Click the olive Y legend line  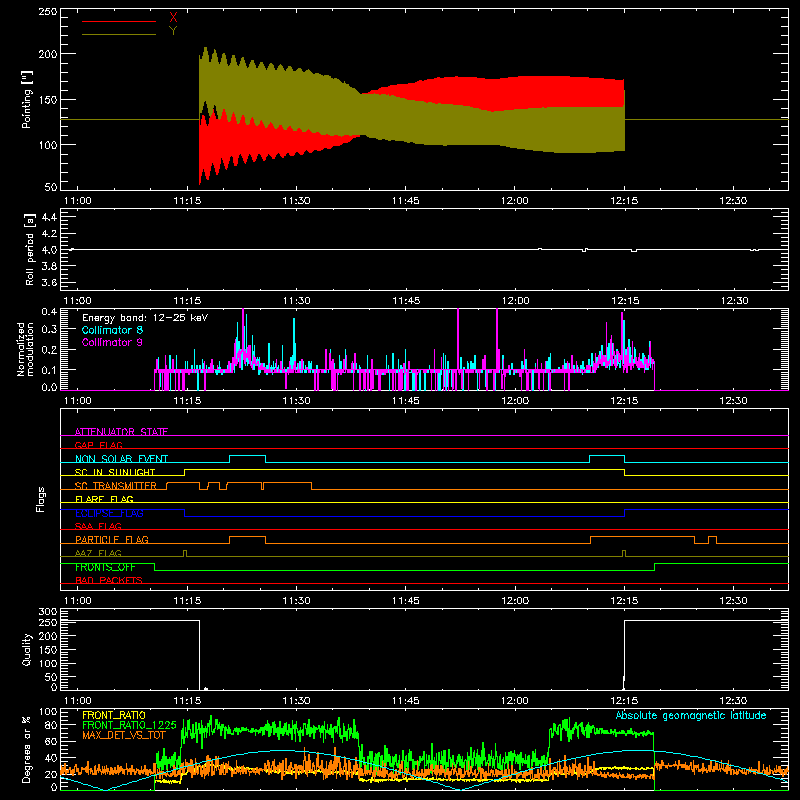pyautogui.click(x=119, y=35)
